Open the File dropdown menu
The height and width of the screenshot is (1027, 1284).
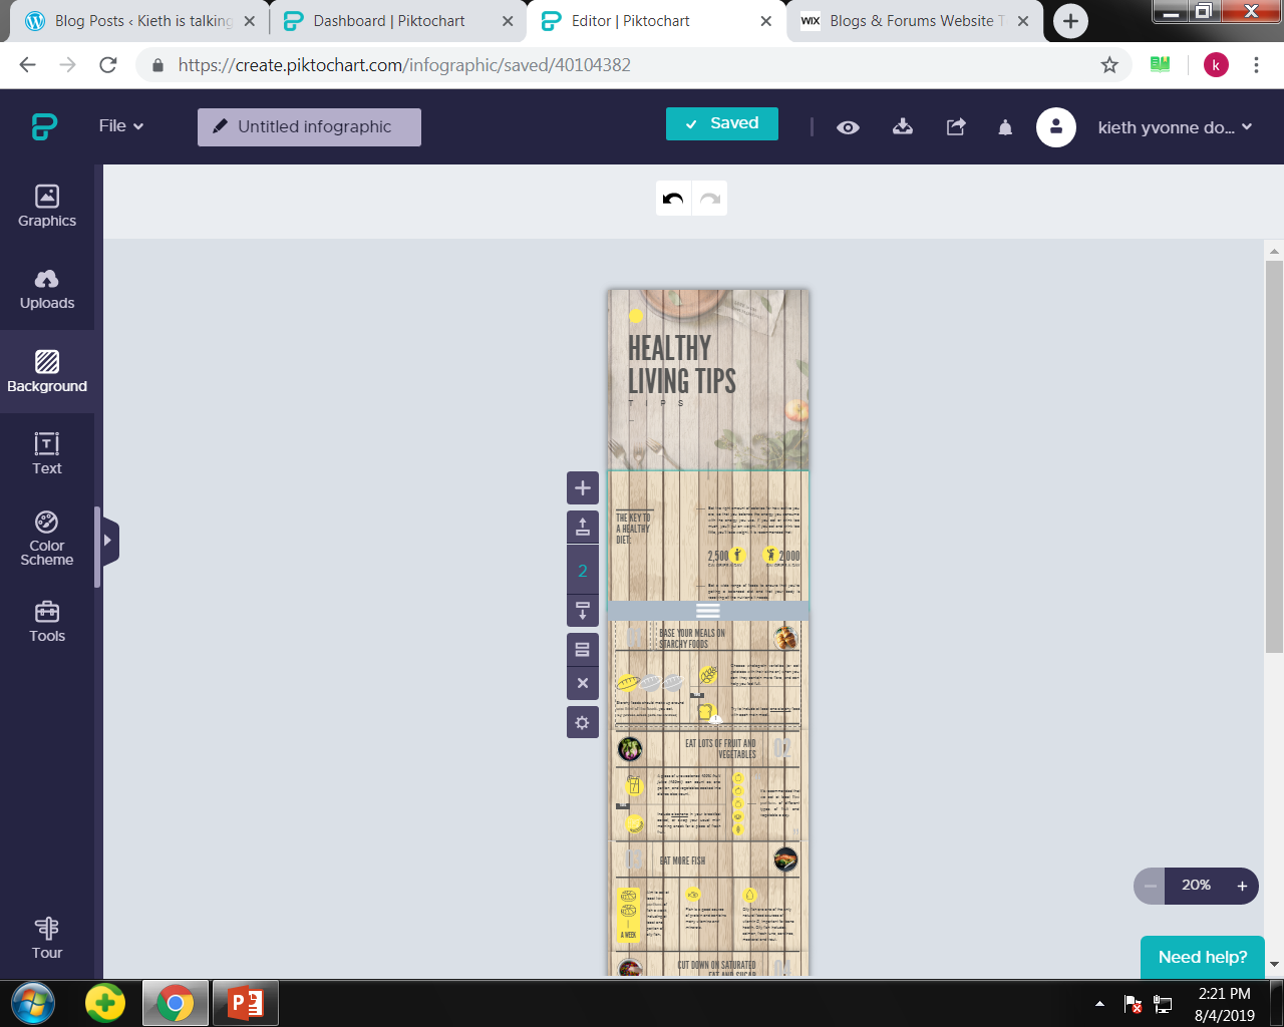(x=121, y=126)
